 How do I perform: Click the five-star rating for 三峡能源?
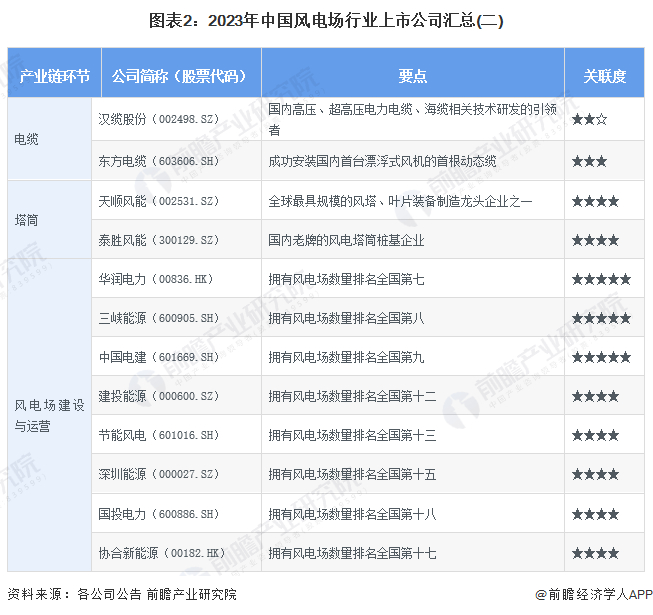[x=601, y=319]
